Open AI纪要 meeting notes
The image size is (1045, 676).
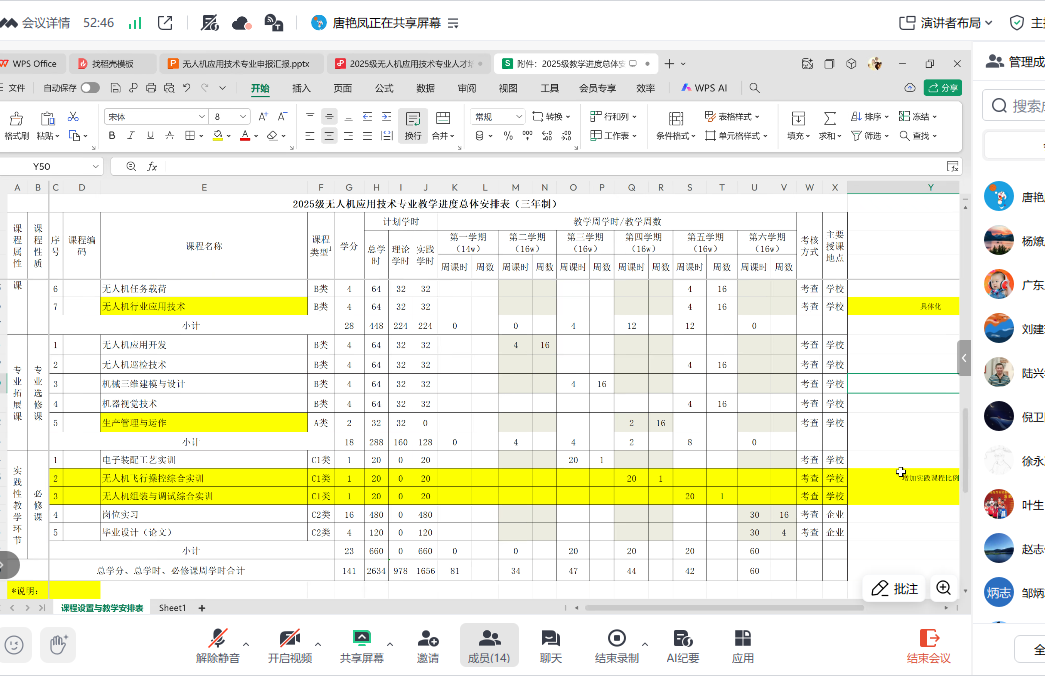point(683,645)
